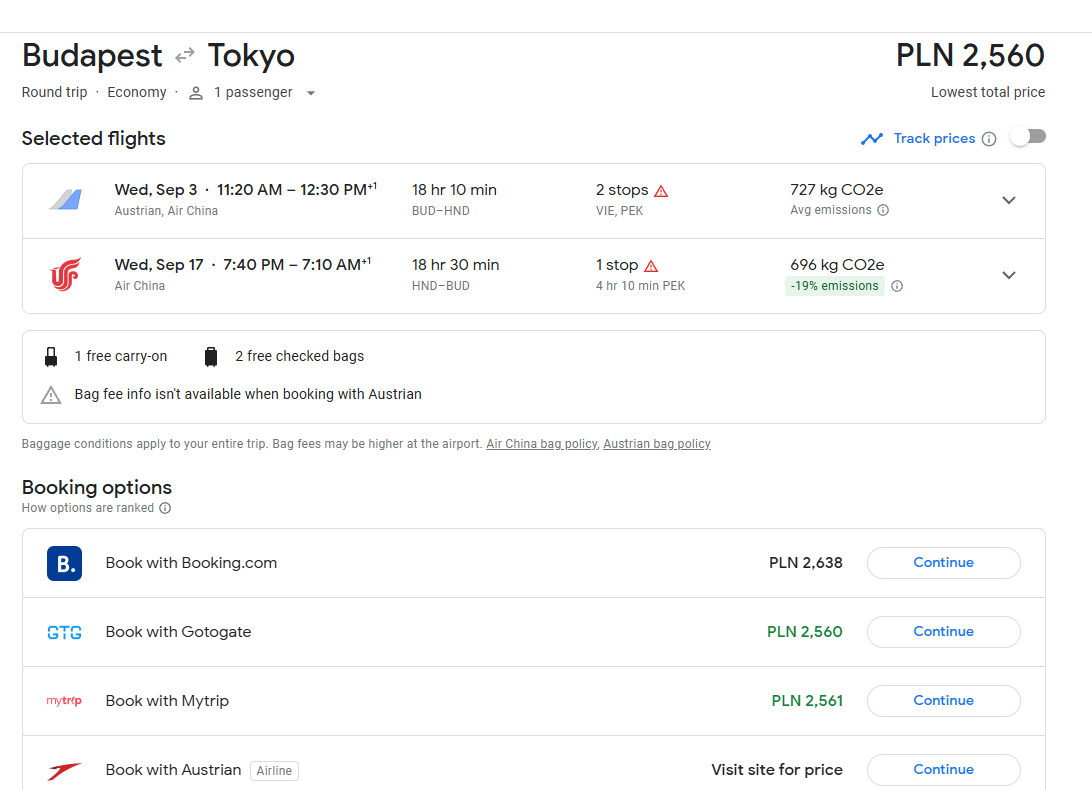
Task: Click the checked bags suitcase icon
Action: pyautogui.click(x=211, y=357)
